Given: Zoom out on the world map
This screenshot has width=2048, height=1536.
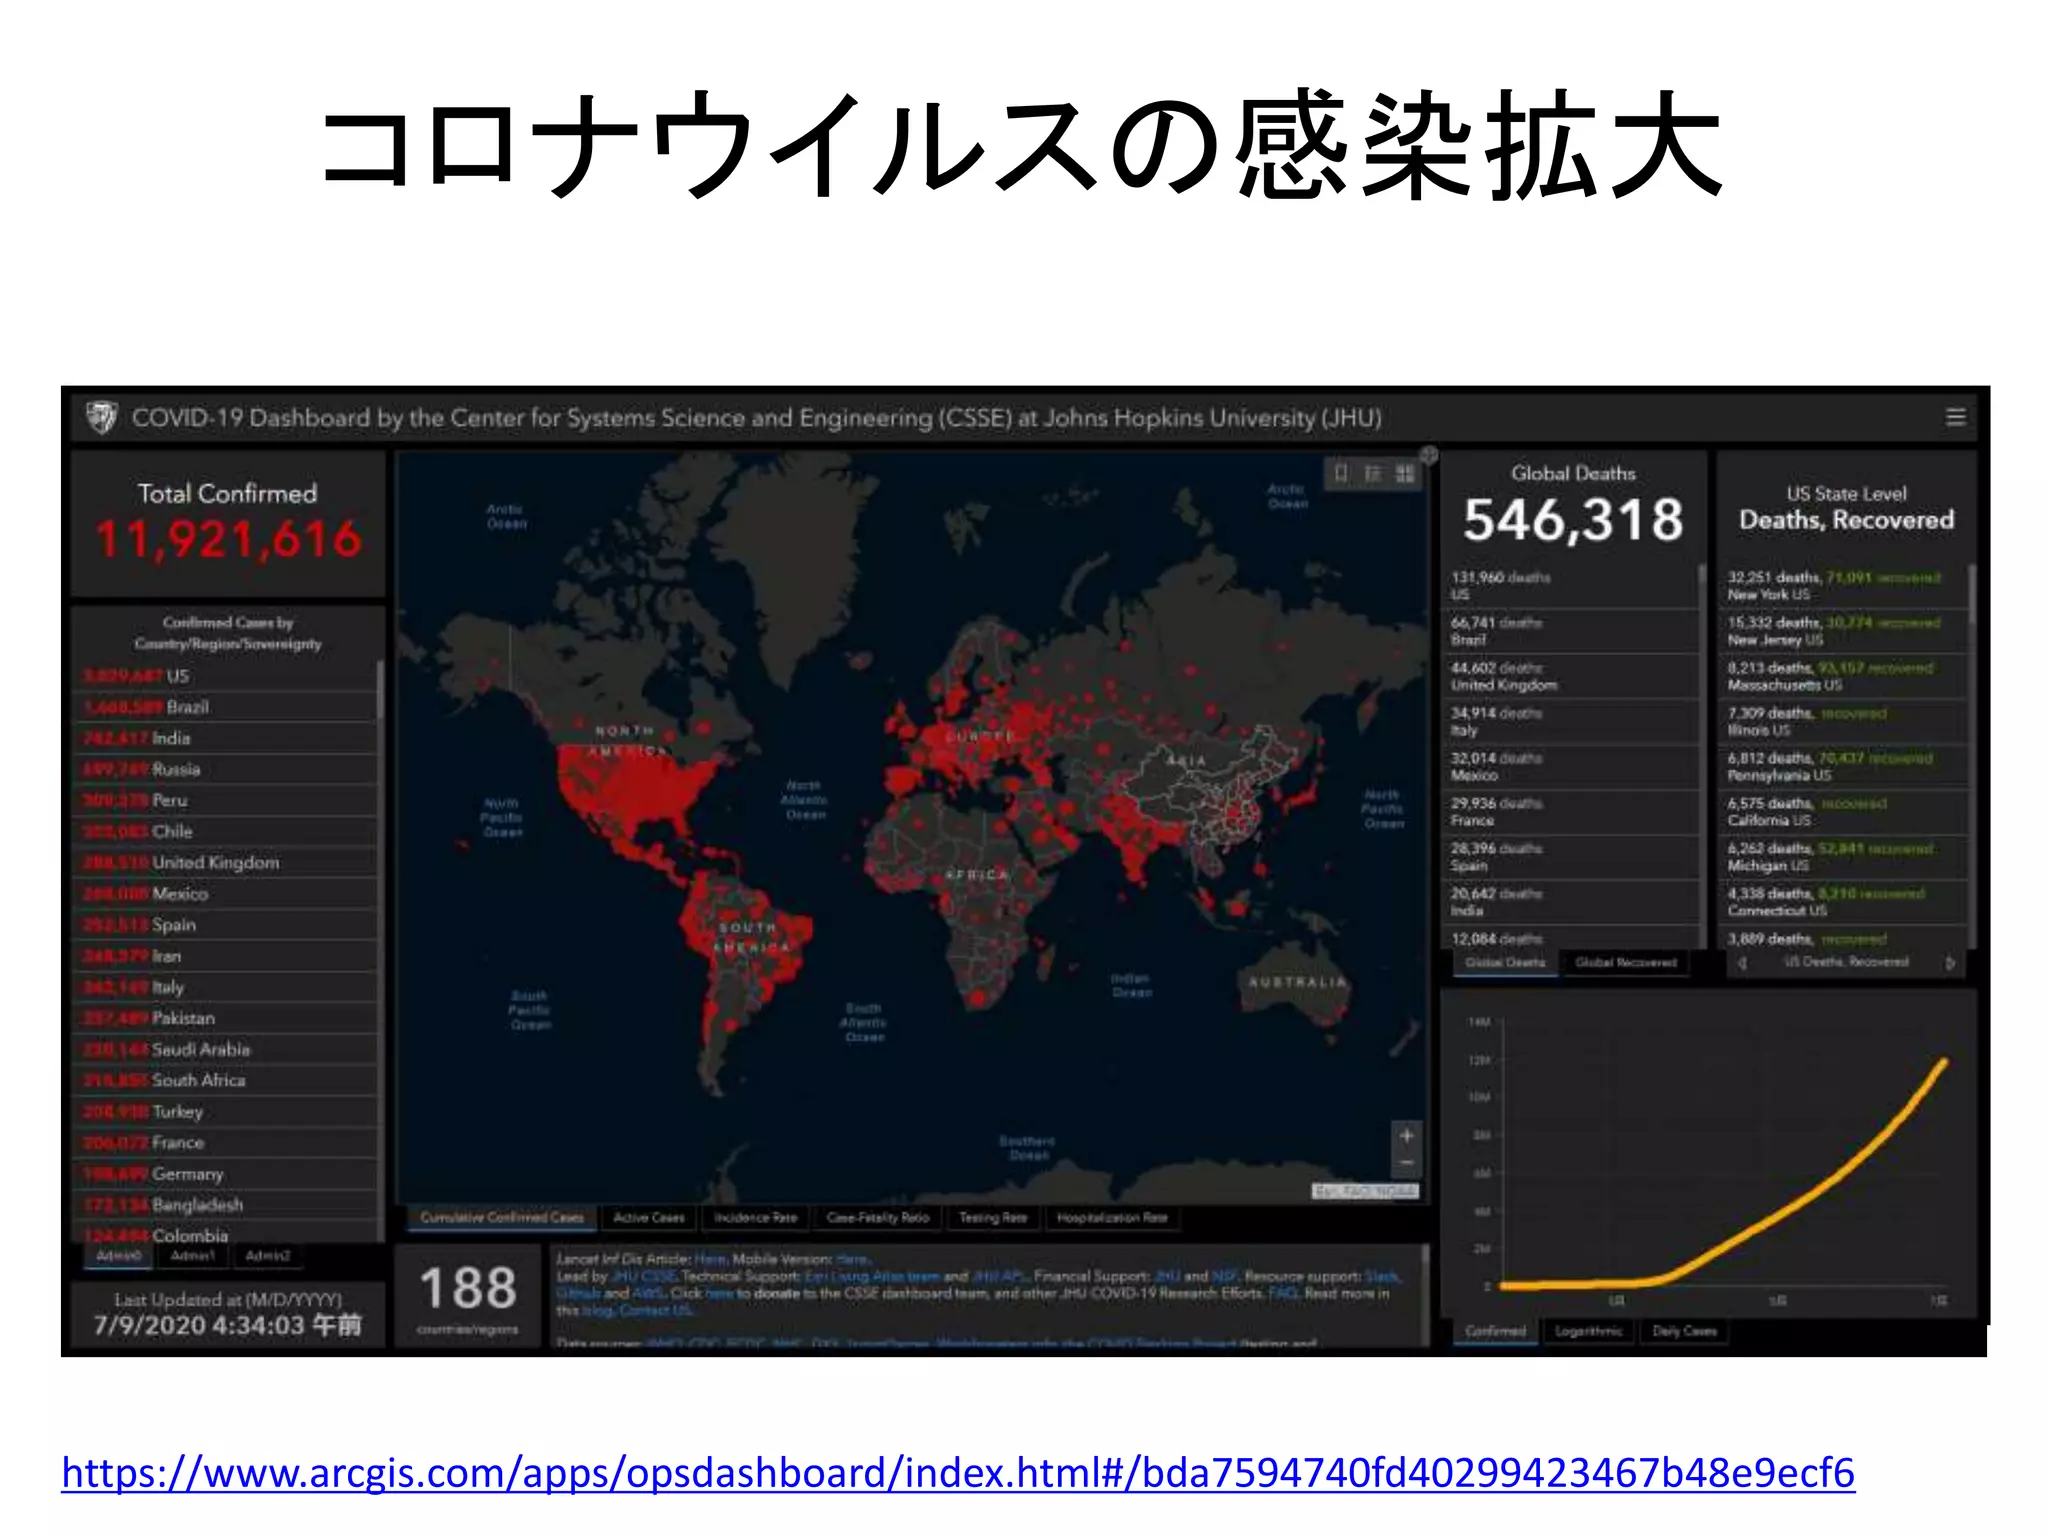Looking at the screenshot, I should click(x=1406, y=1163).
